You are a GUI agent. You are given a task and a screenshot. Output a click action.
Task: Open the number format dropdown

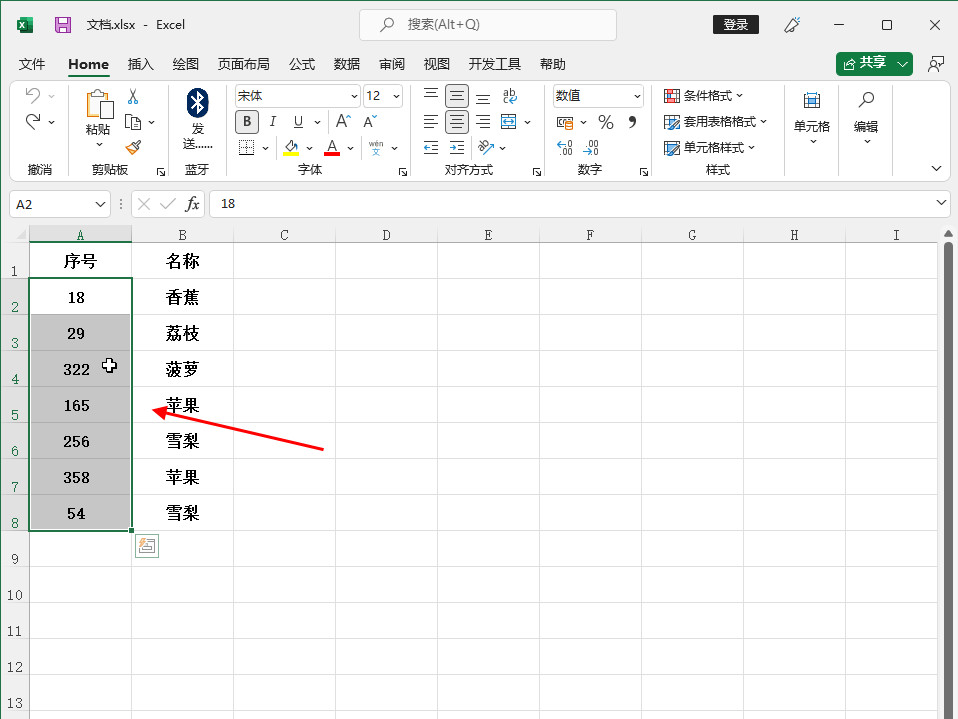point(637,96)
